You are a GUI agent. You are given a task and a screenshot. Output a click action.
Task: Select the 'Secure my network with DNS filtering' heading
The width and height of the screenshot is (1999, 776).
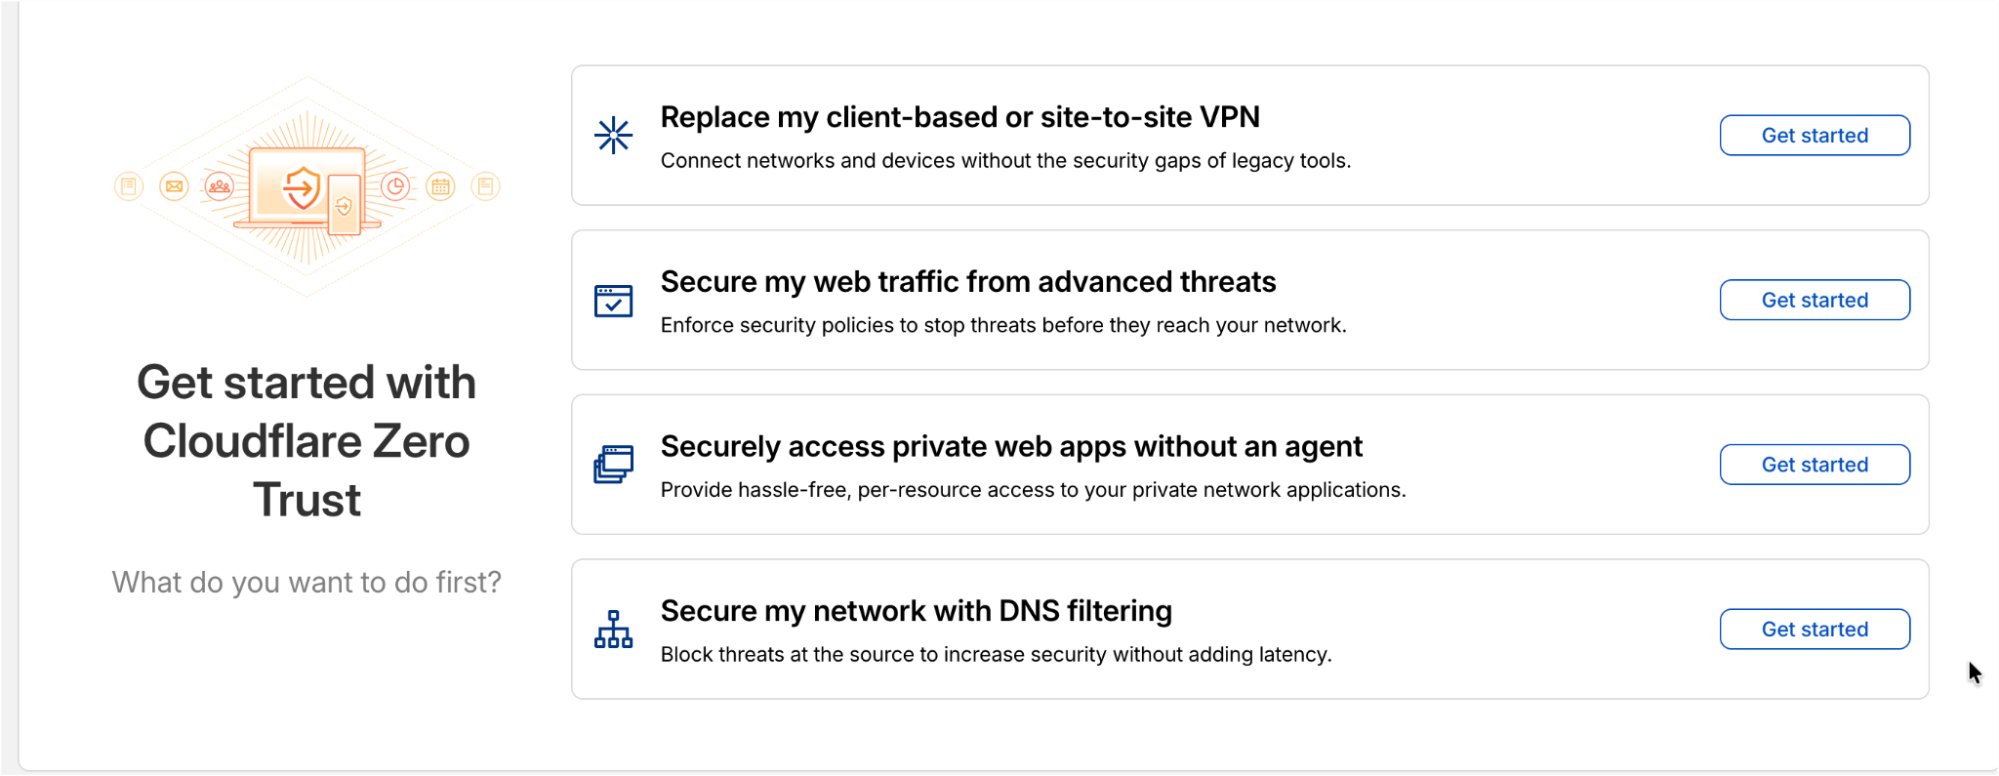click(916, 610)
